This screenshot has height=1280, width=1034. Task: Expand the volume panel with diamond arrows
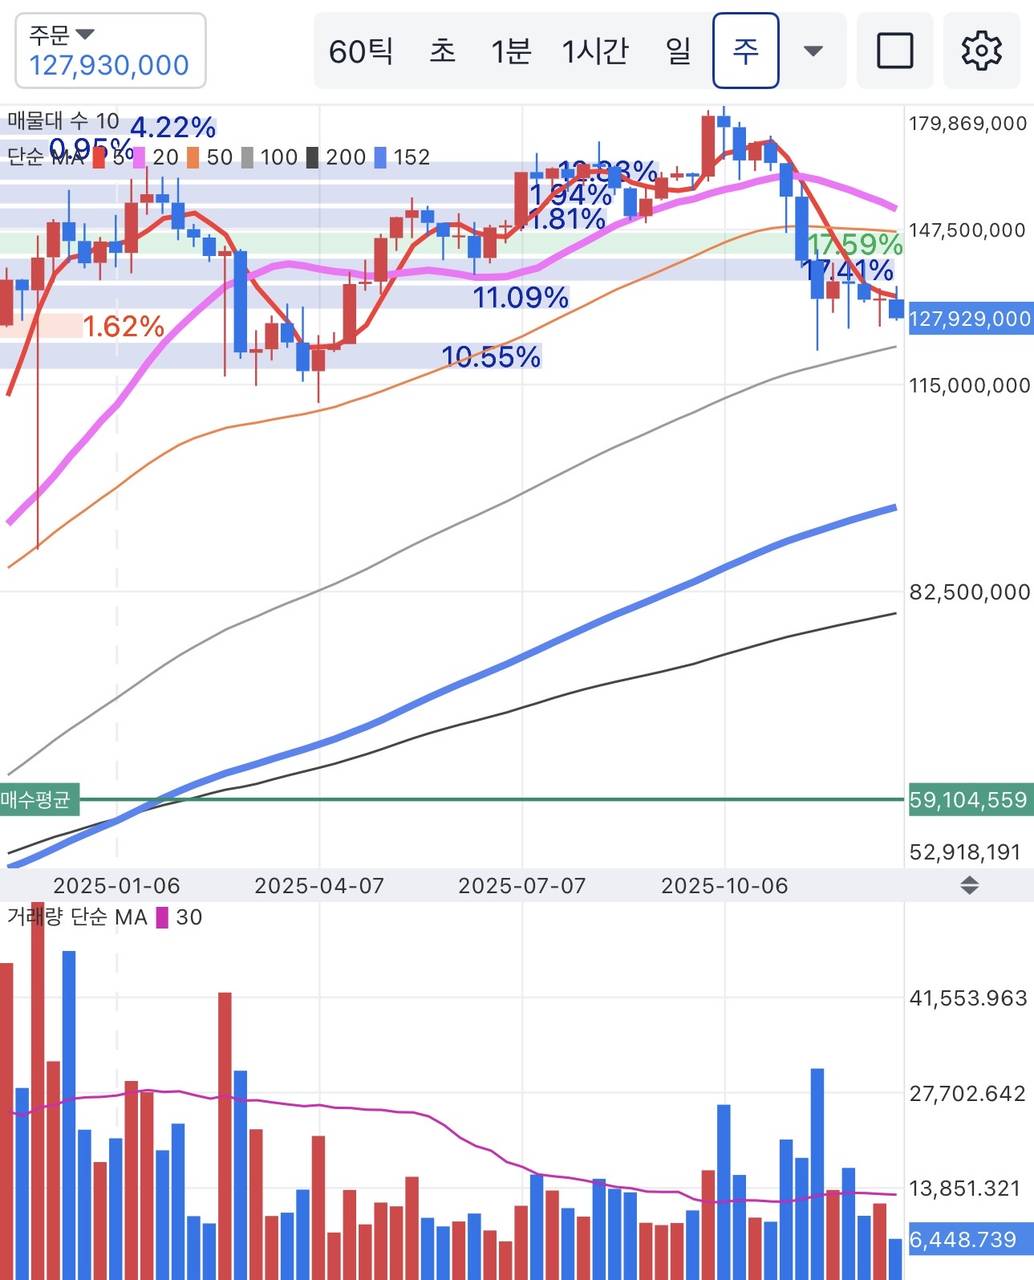point(968,885)
